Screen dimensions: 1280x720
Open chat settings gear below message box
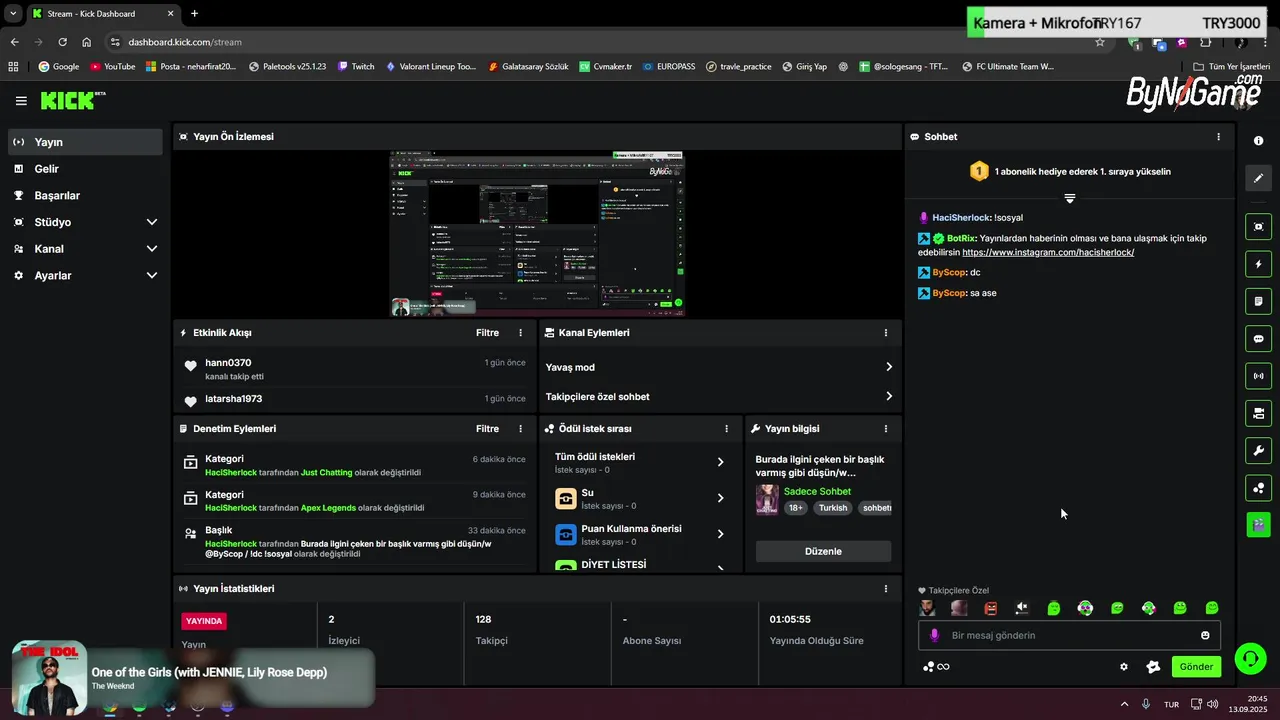pos(1124,667)
